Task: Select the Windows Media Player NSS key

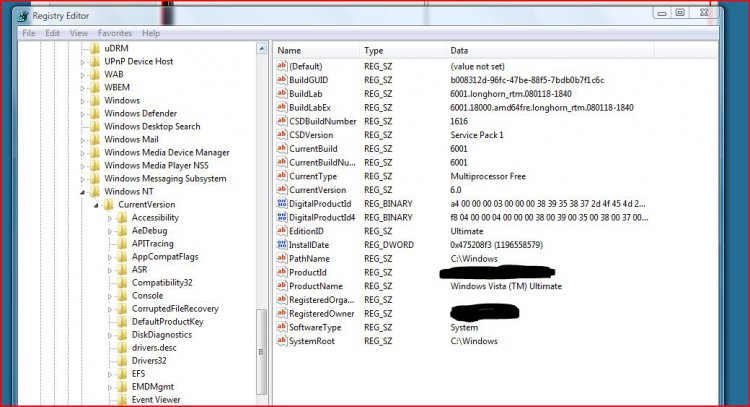Action: click(156, 165)
